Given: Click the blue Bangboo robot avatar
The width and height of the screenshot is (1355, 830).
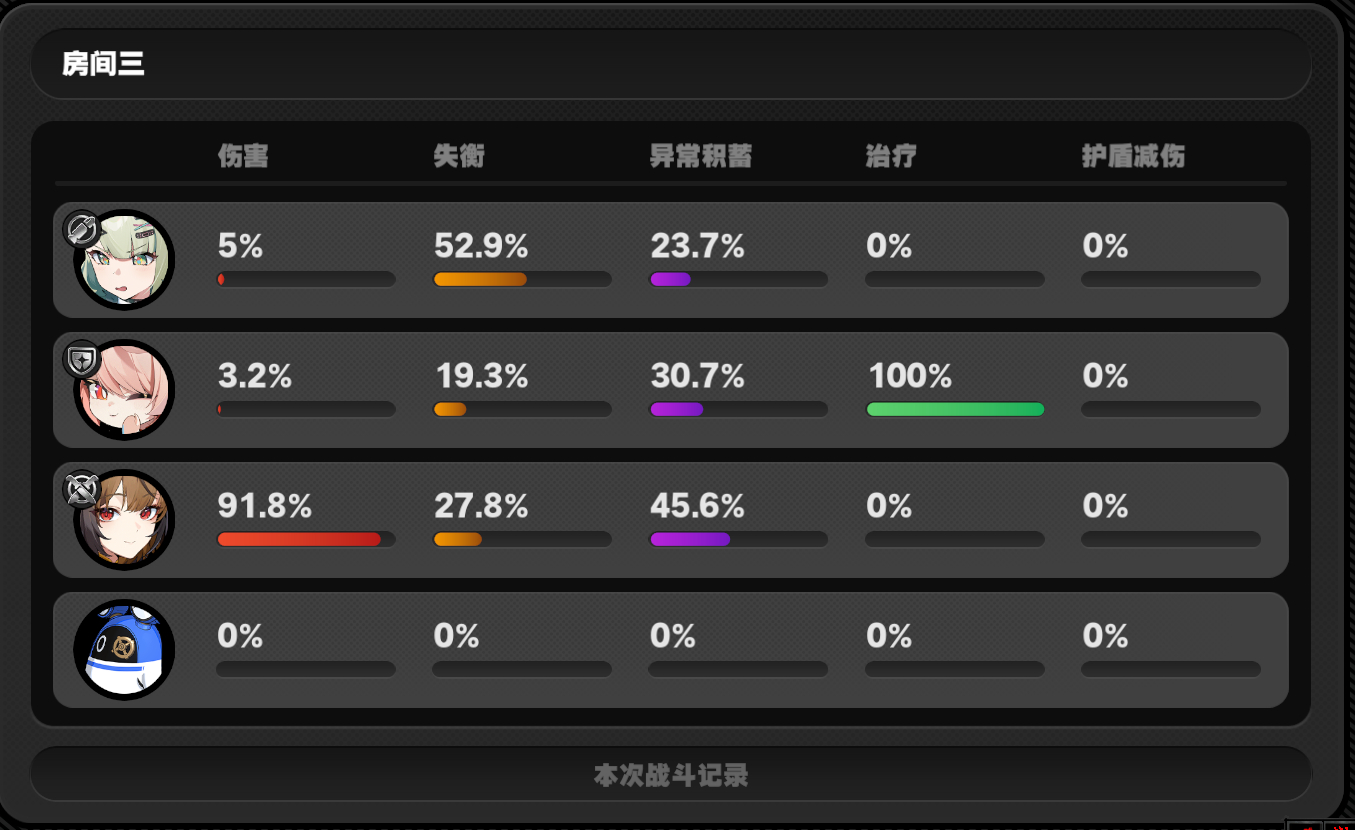Looking at the screenshot, I should pyautogui.click(x=124, y=650).
